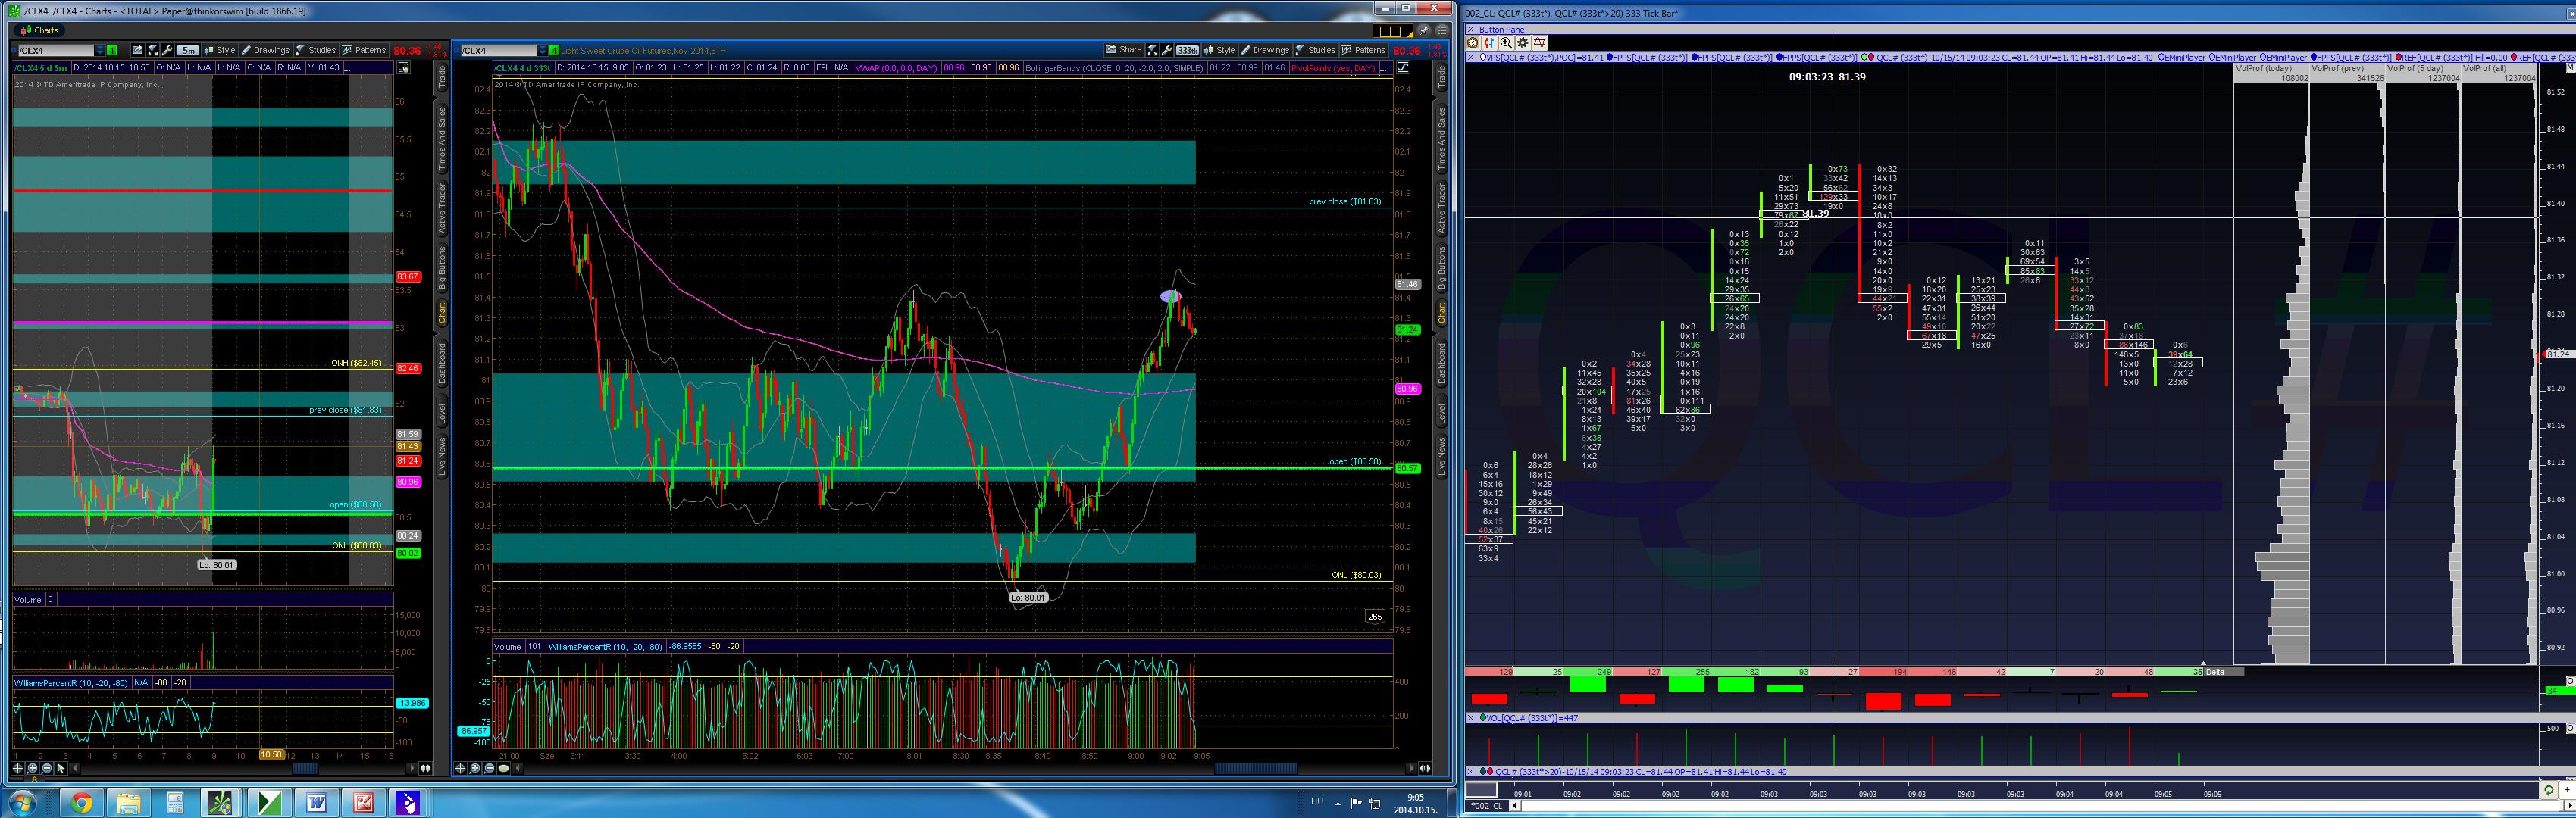Click the Share button in the right 333tk chart
This screenshot has width=2576, height=818.
(x=1124, y=50)
